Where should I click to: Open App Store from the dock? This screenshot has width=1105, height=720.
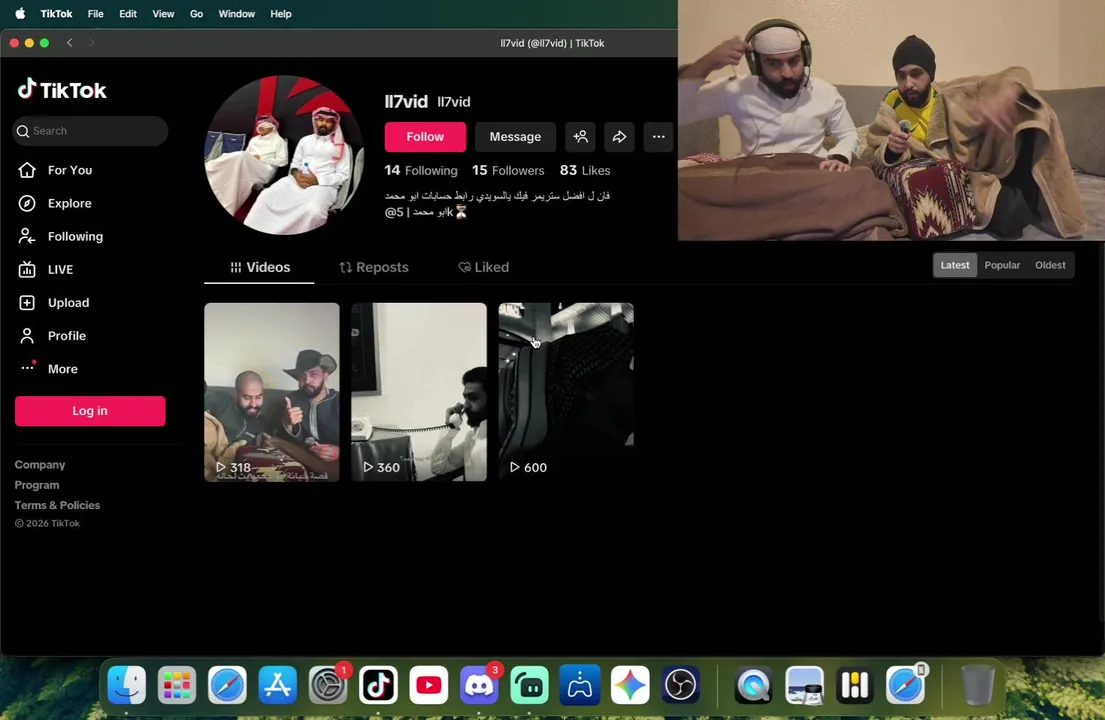pos(278,685)
